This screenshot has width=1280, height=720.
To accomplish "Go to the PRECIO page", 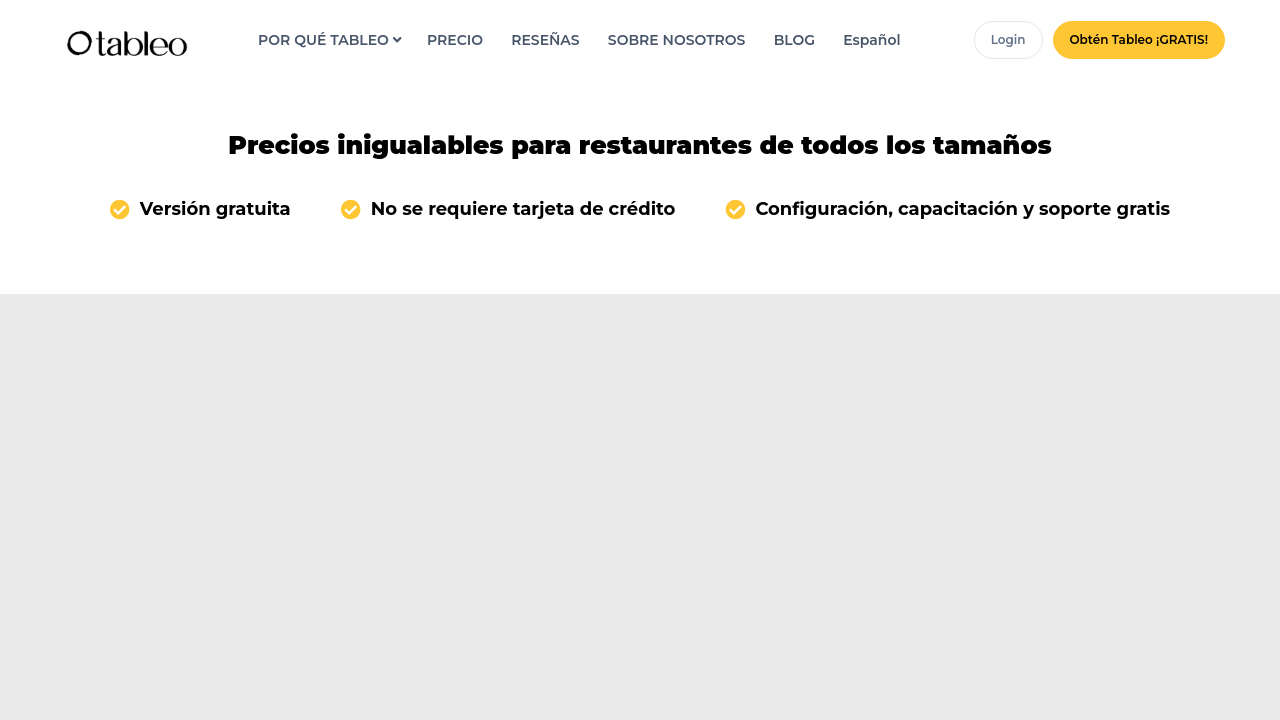I will pos(455,40).
